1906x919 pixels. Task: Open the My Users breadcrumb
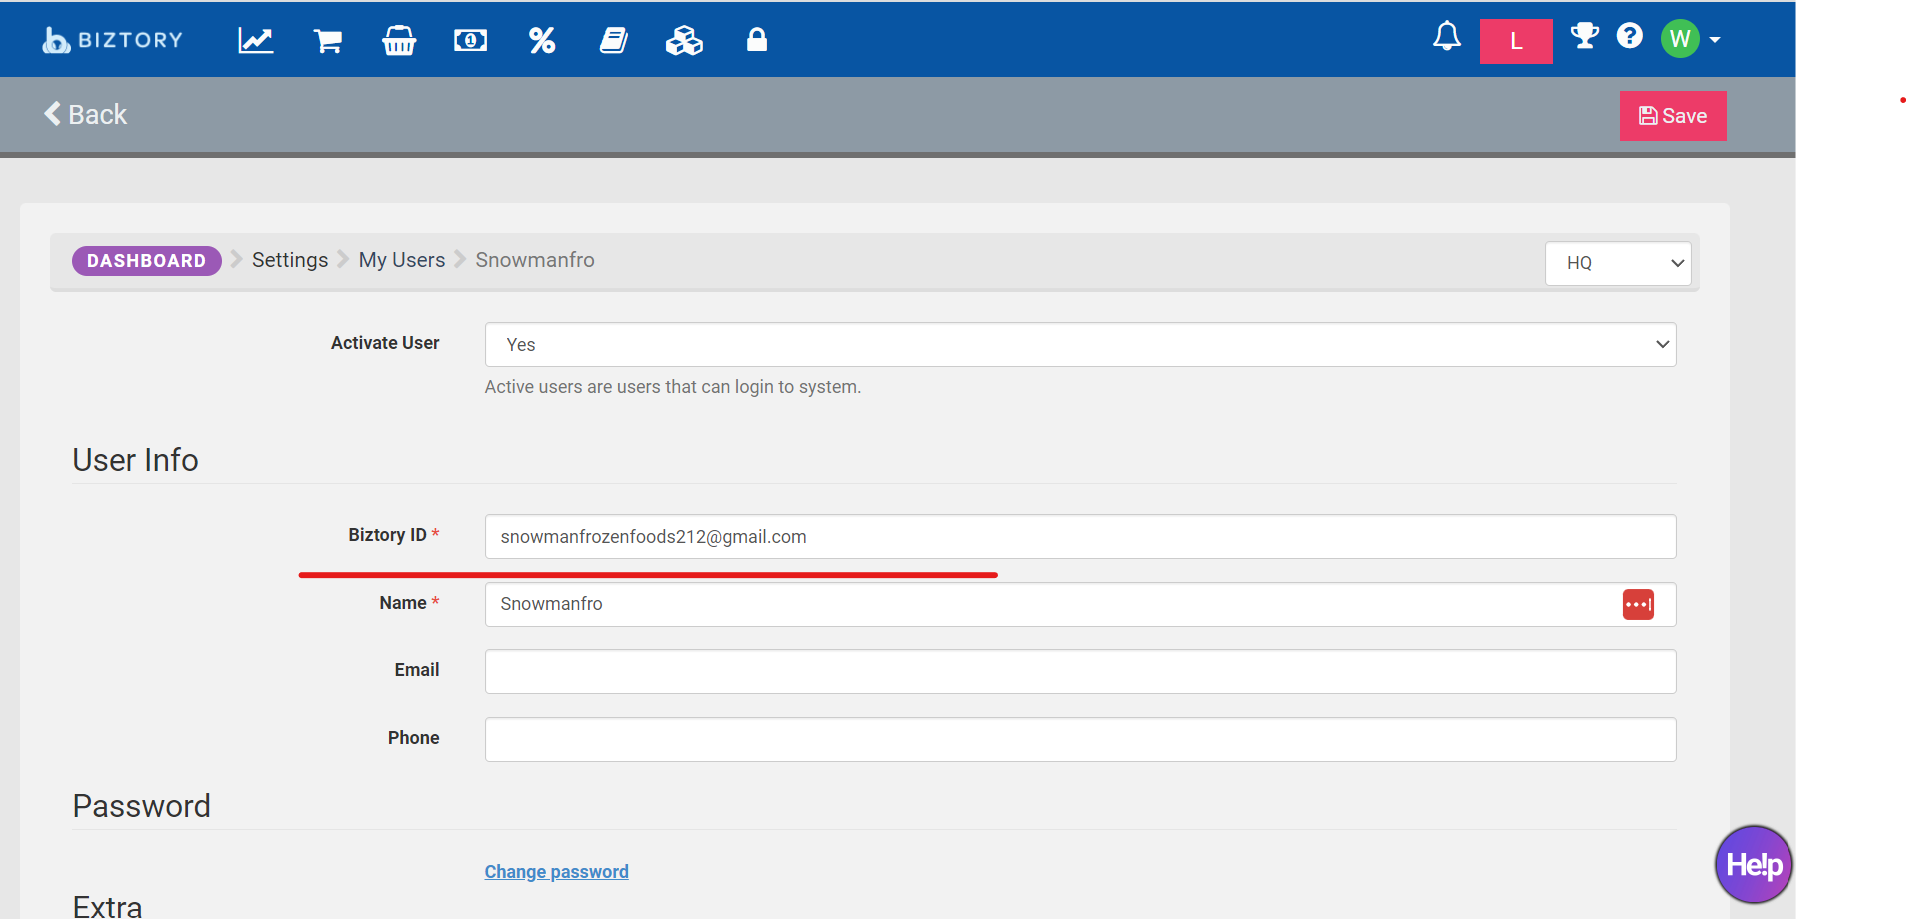coord(402,260)
